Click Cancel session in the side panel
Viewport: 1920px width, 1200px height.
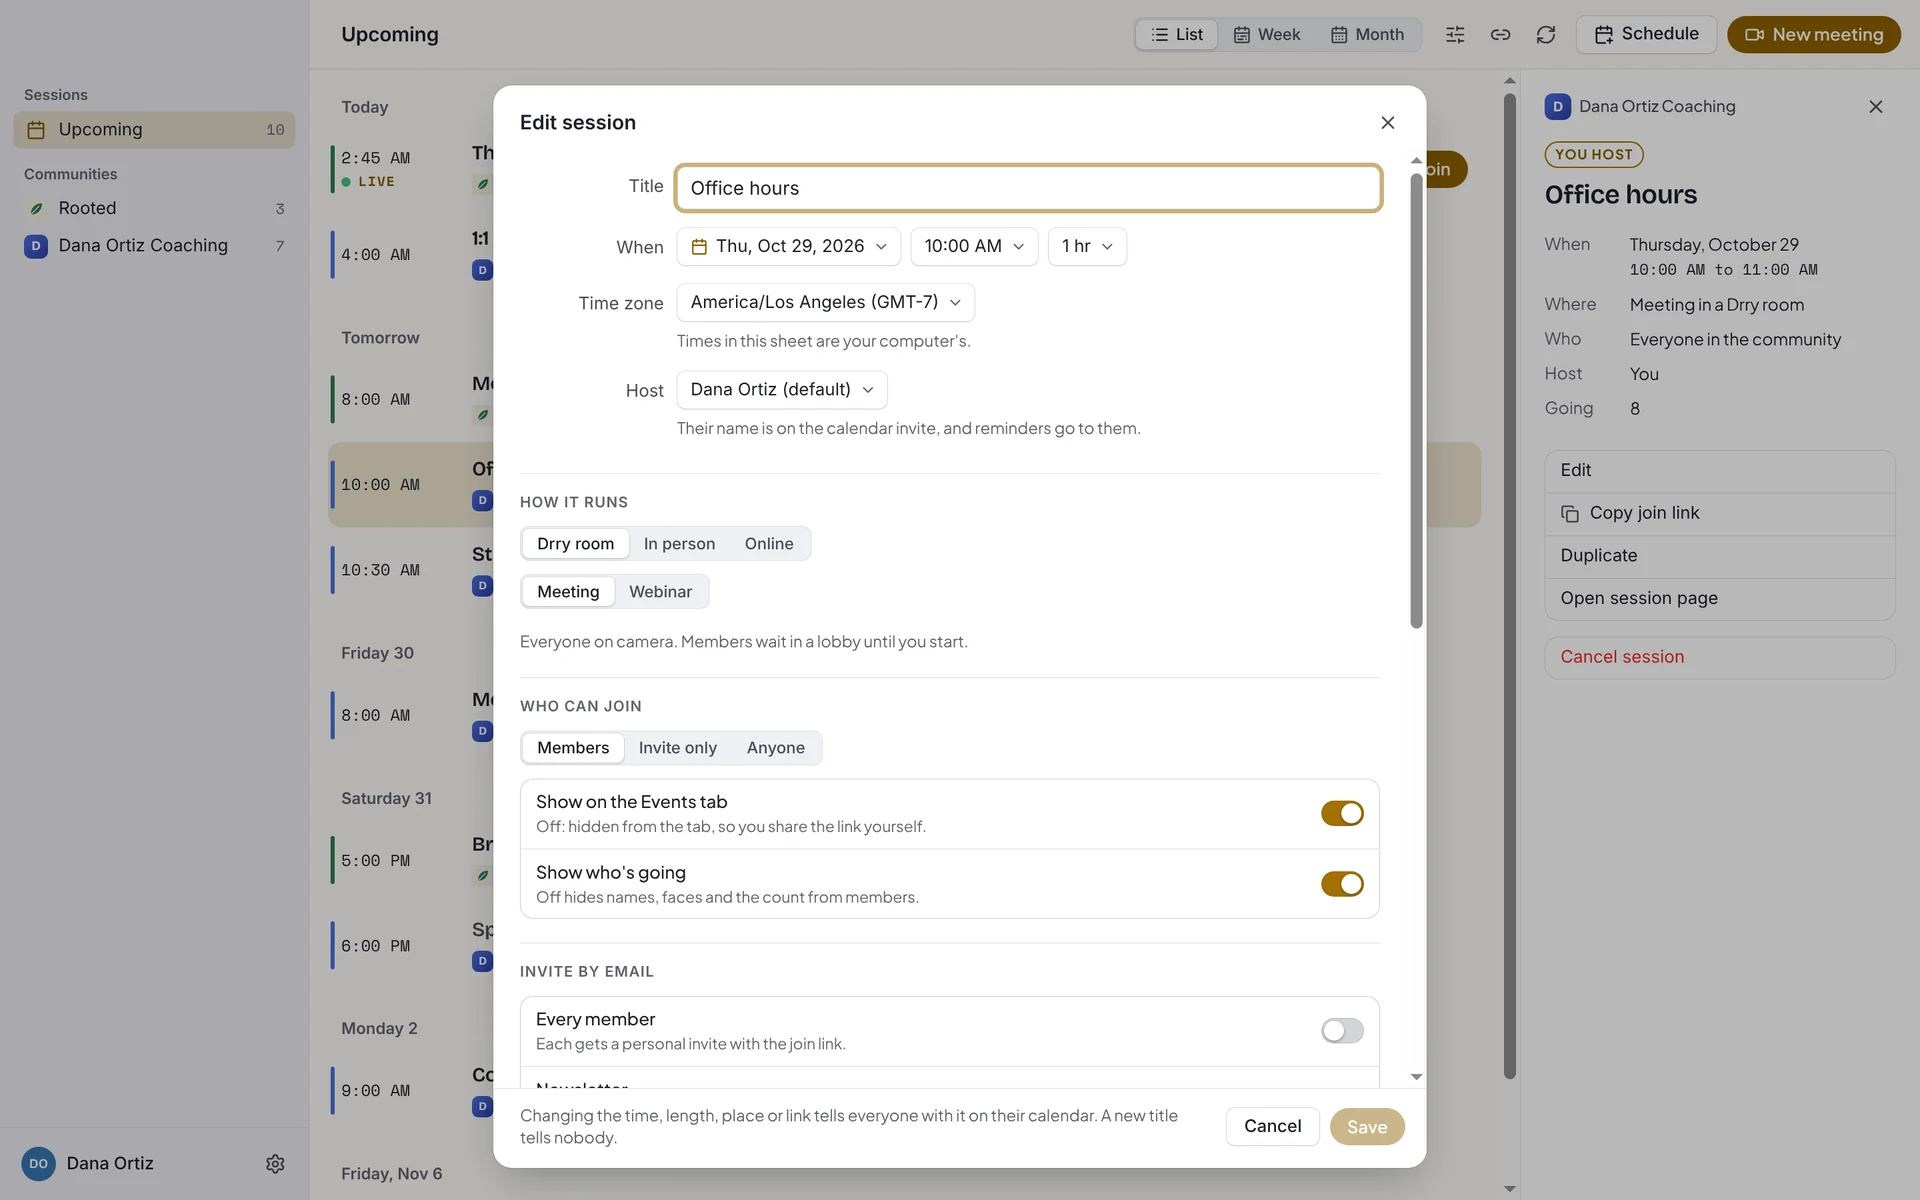point(1622,657)
